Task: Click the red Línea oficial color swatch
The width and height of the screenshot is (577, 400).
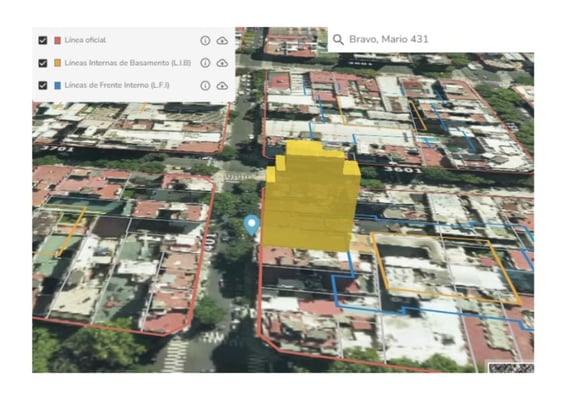Action: (57, 40)
